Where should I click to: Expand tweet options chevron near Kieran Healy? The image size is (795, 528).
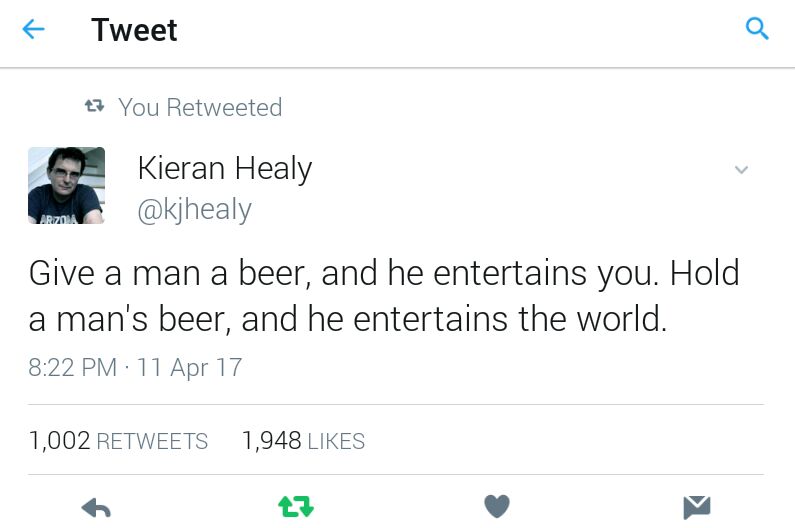(741, 169)
